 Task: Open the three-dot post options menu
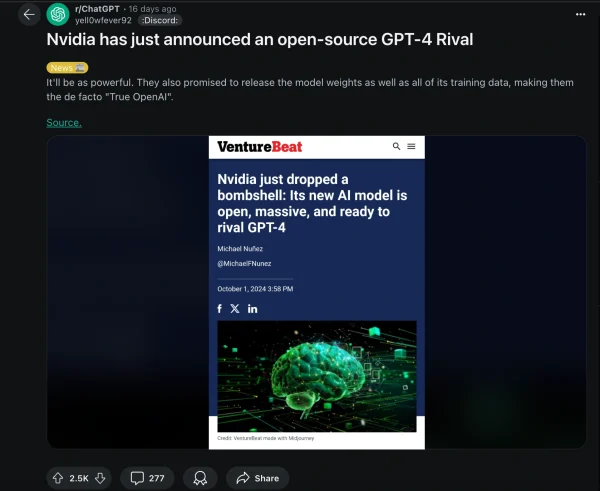[580, 14]
